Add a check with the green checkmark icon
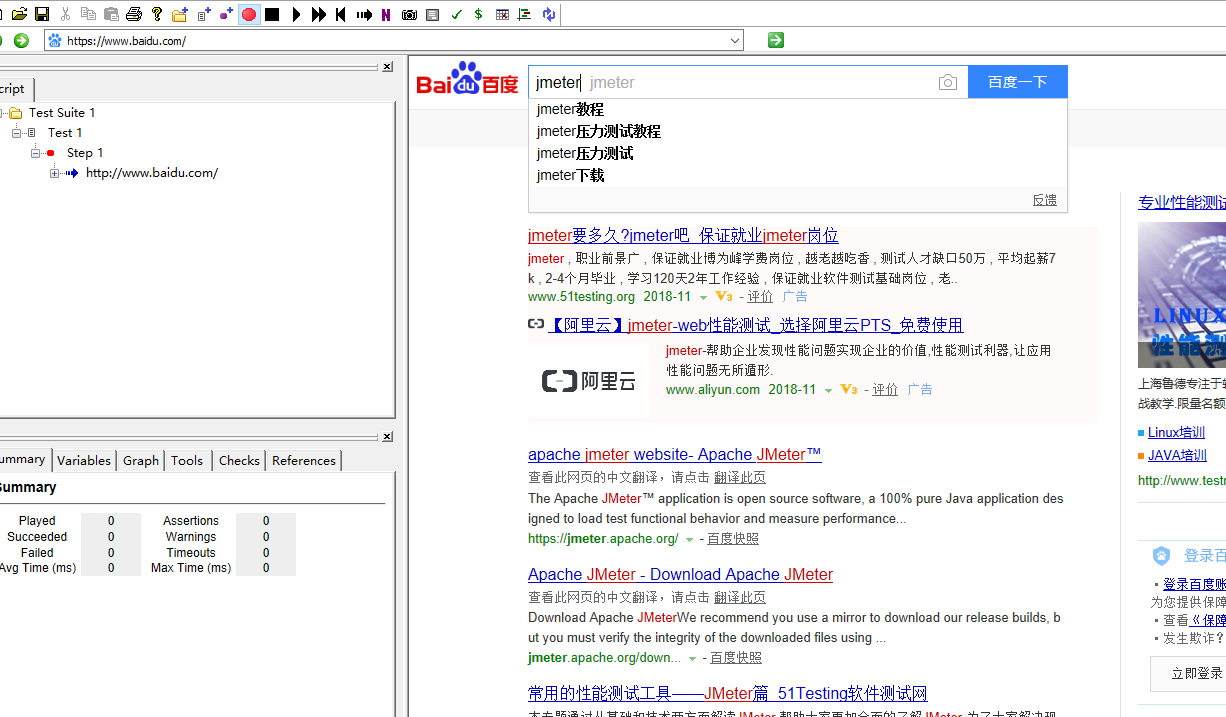This screenshot has width=1226, height=717. pos(456,14)
